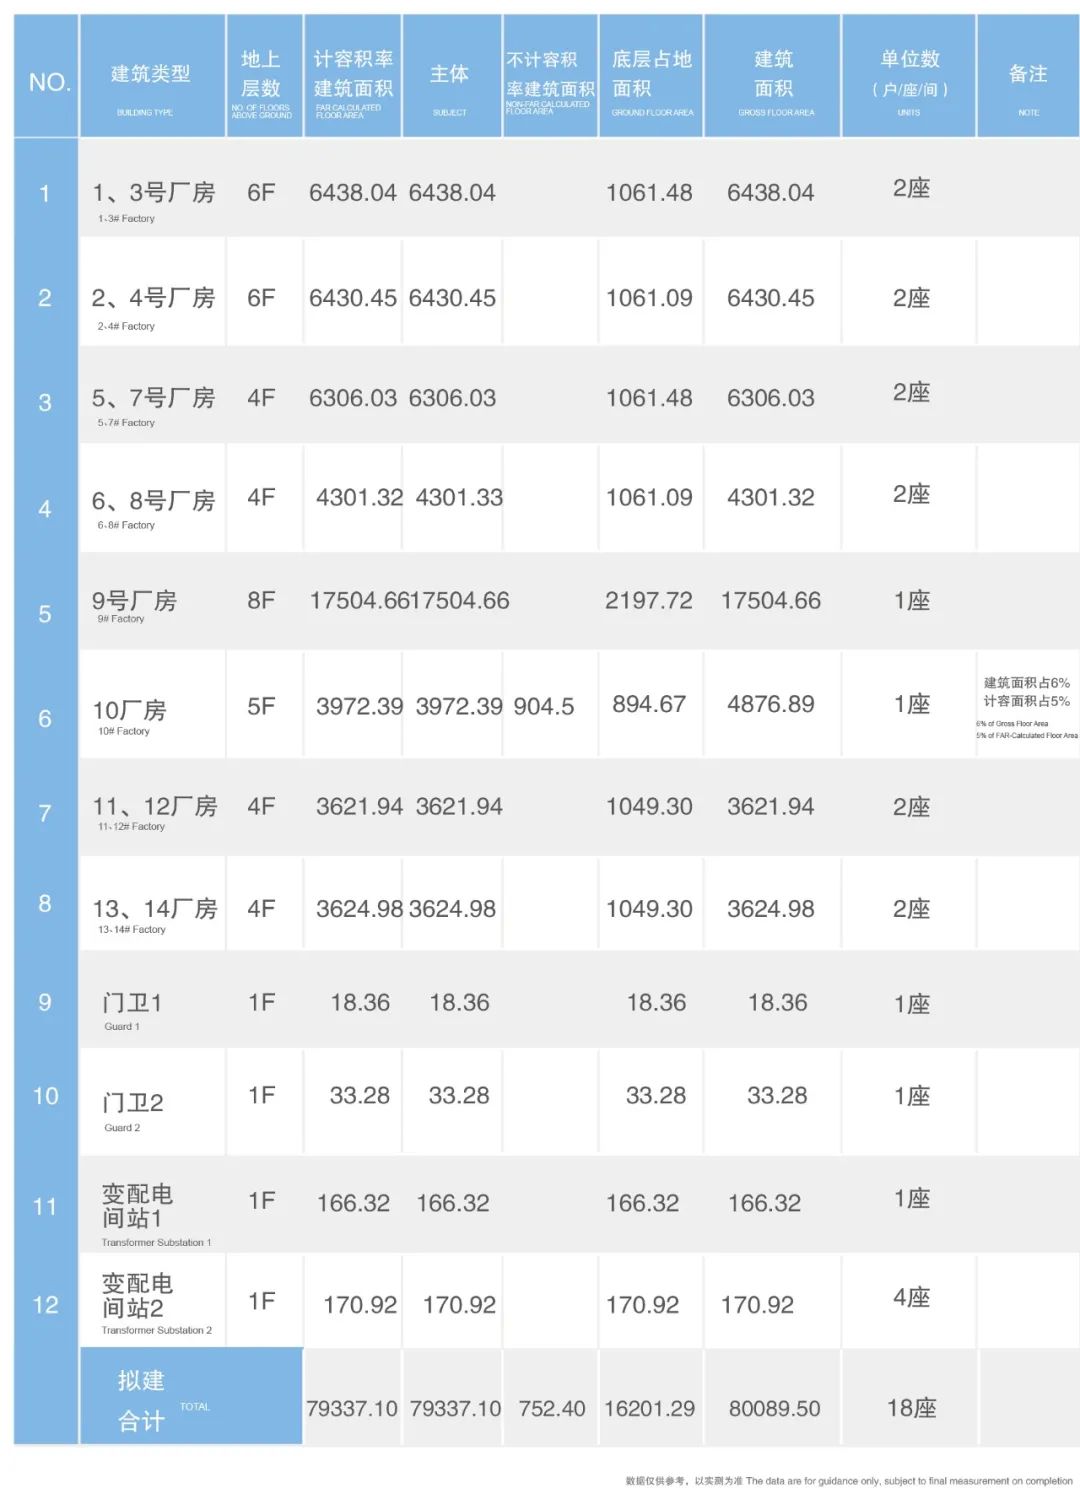Select the 备注 Note column header
The image size is (1080, 1499).
(1028, 76)
